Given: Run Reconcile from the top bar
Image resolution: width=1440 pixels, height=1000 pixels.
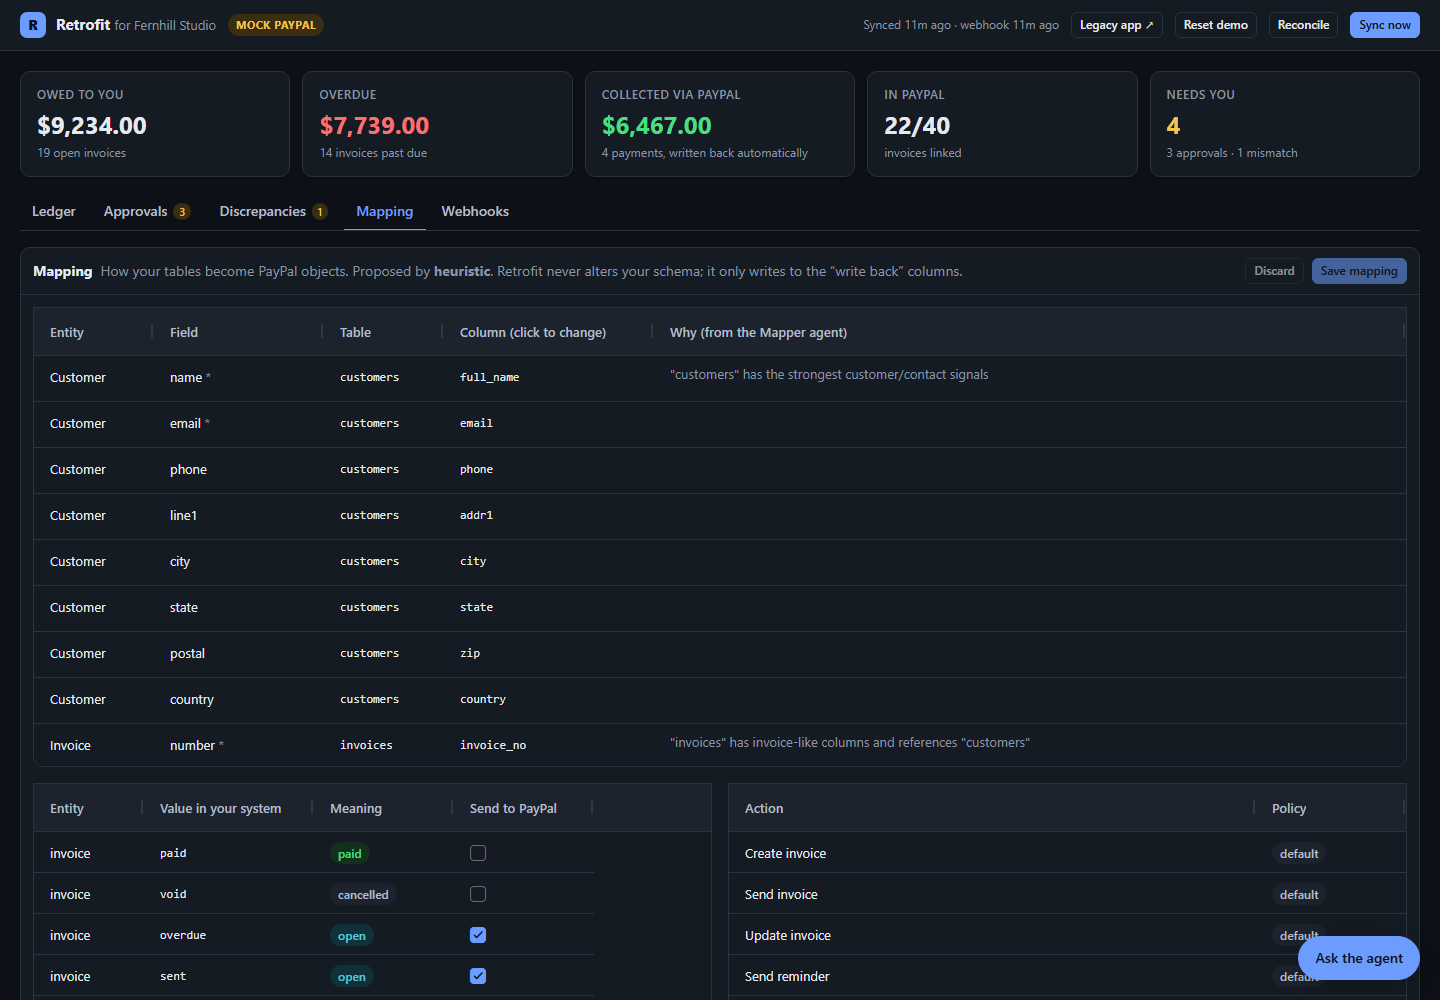Looking at the screenshot, I should point(1303,25).
